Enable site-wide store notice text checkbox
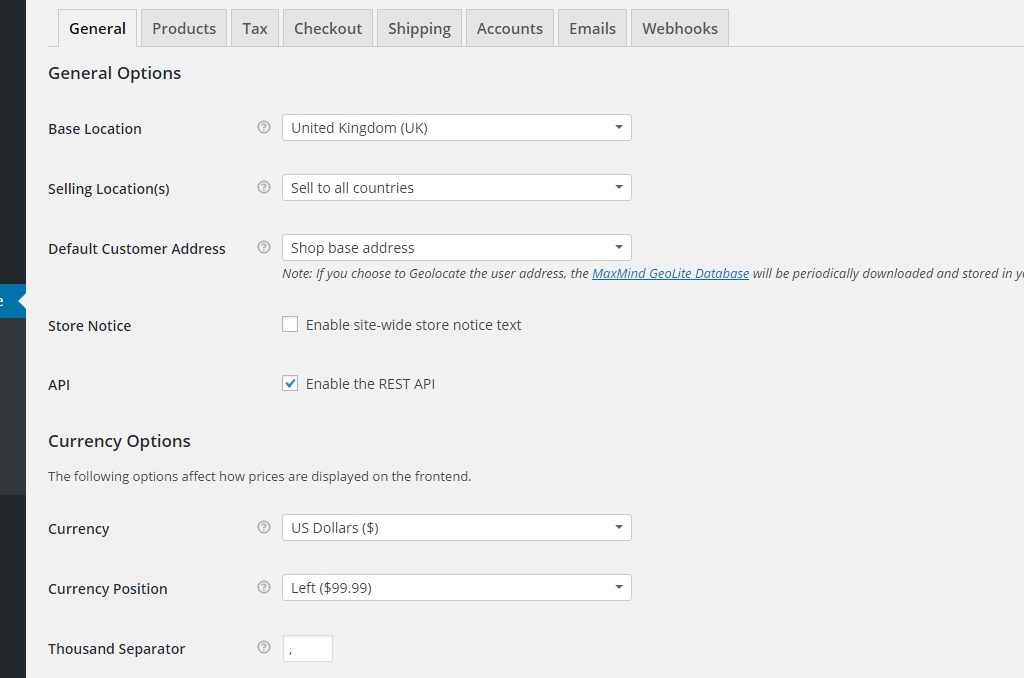This screenshot has height=678, width=1024. 290,324
